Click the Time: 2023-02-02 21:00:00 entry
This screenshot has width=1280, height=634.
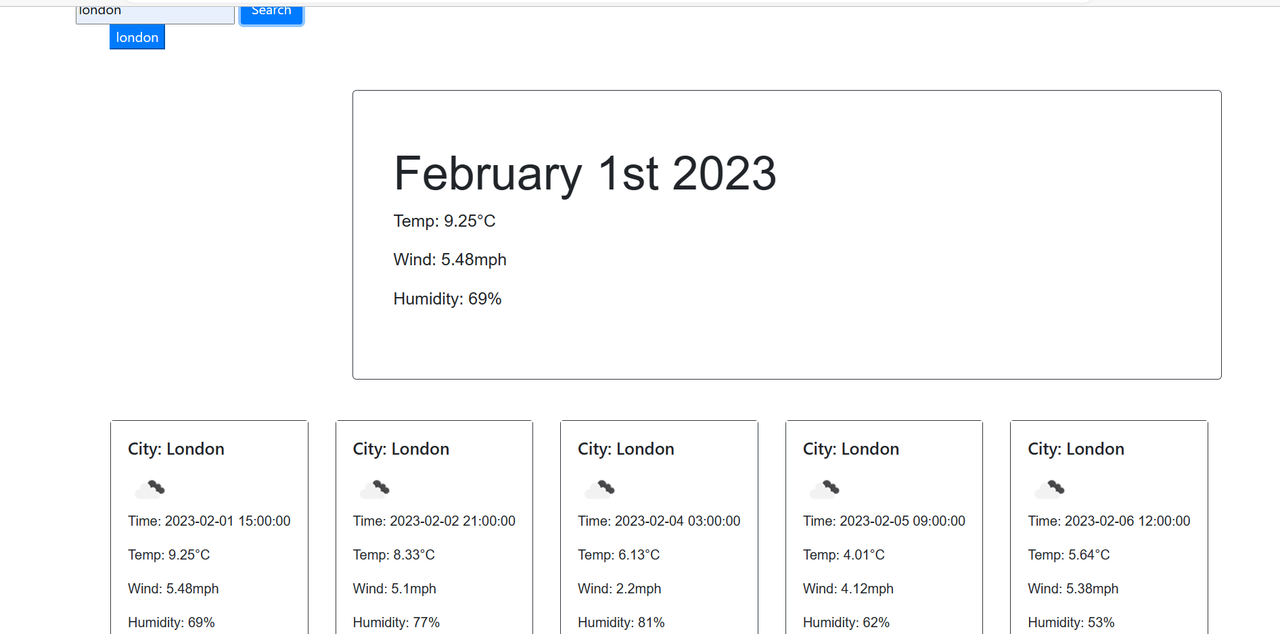tap(434, 520)
